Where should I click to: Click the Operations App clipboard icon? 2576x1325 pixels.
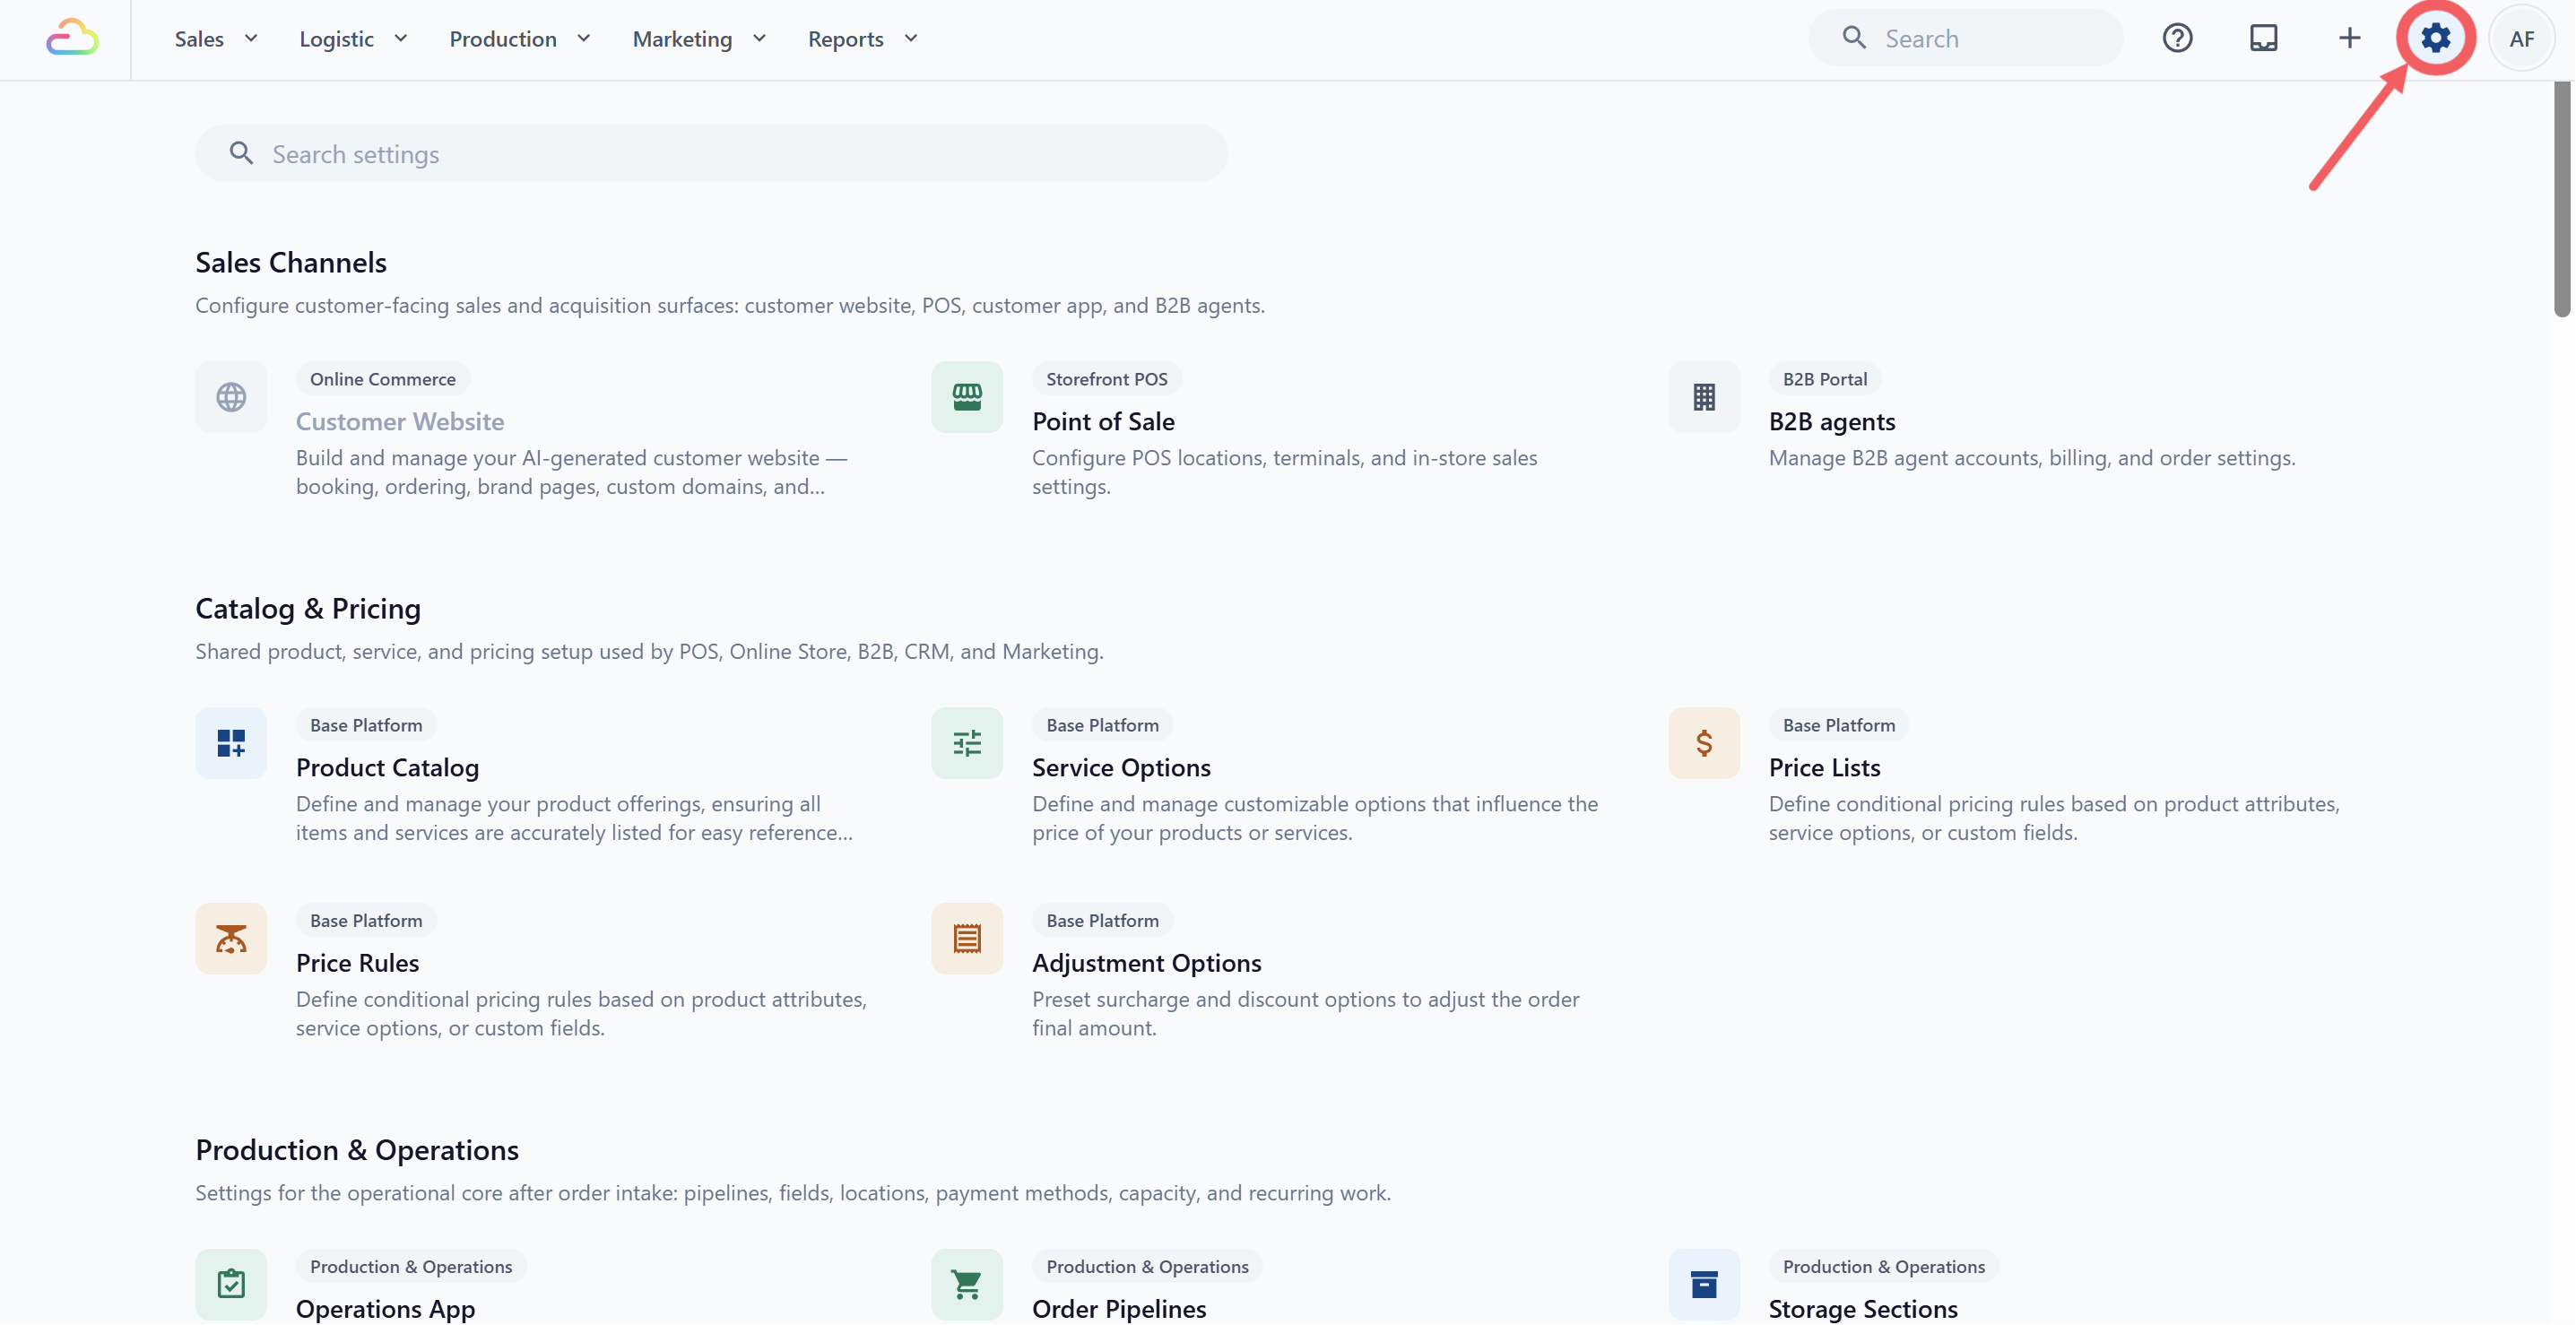pyautogui.click(x=231, y=1284)
